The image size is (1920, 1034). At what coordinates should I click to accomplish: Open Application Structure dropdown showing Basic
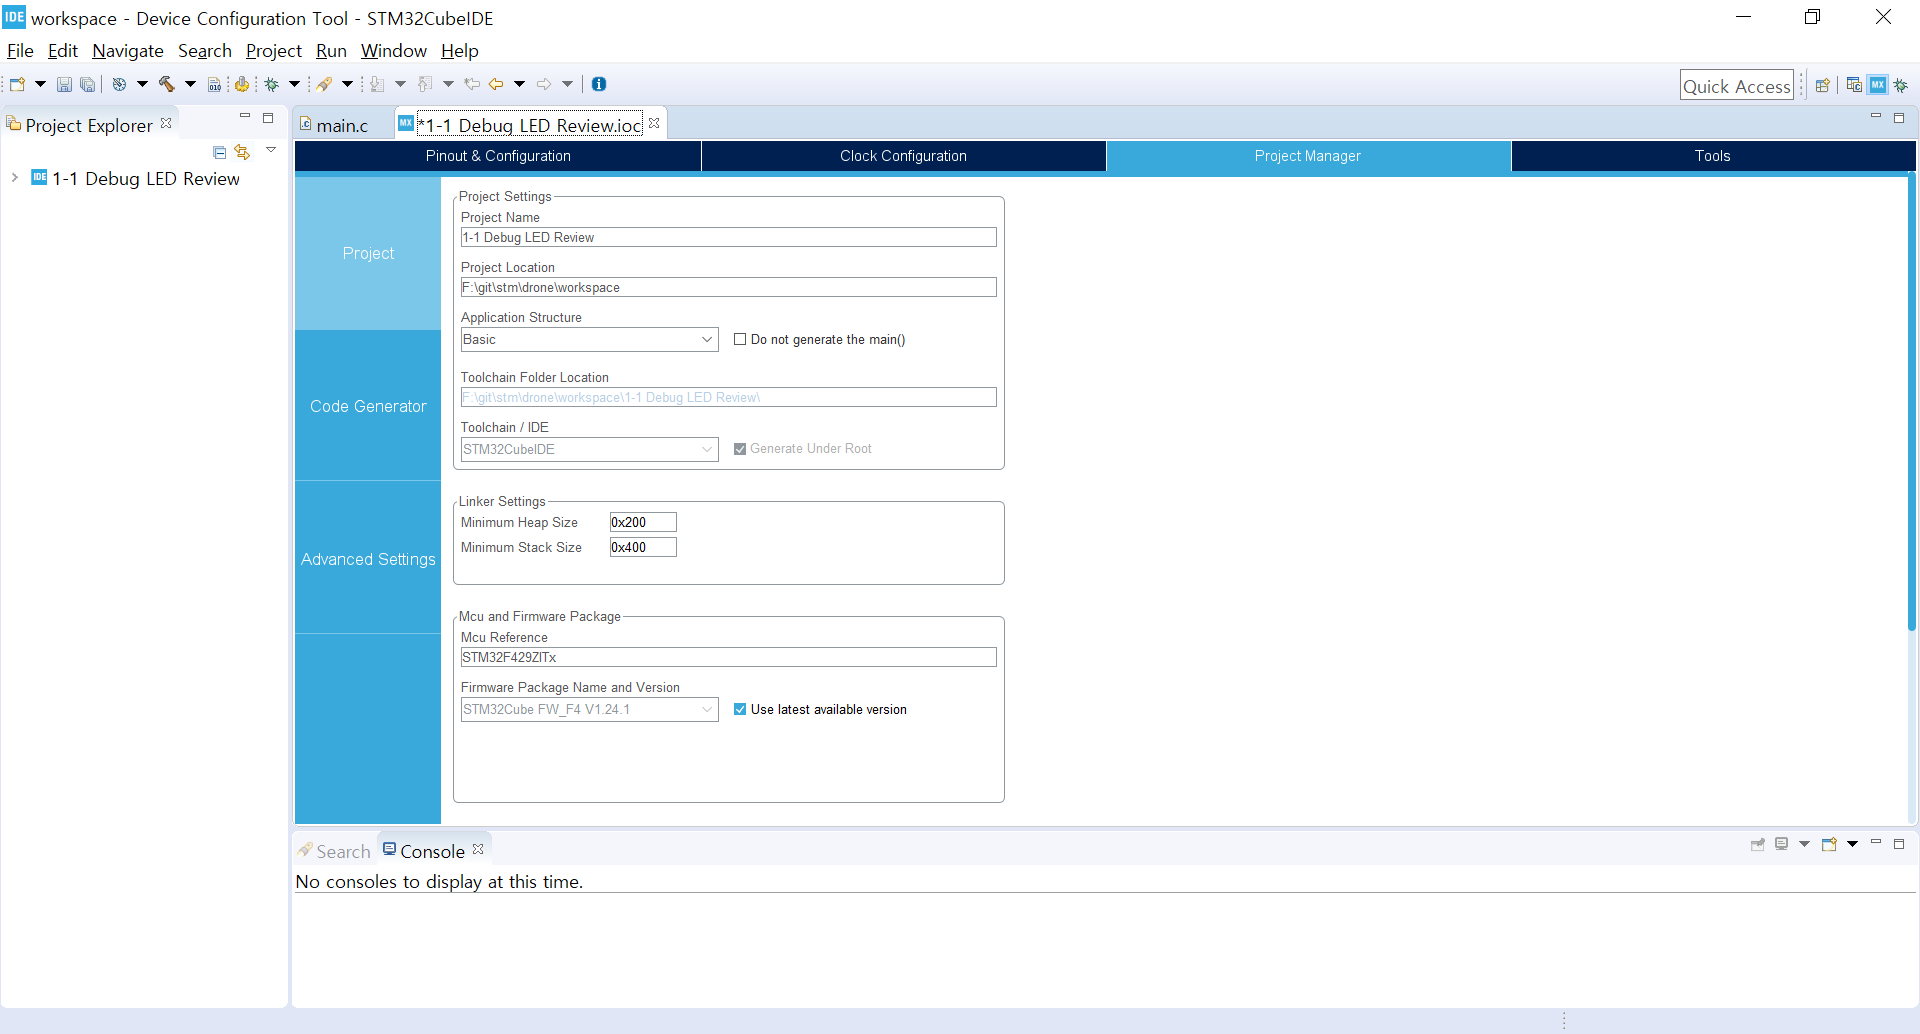[589, 339]
